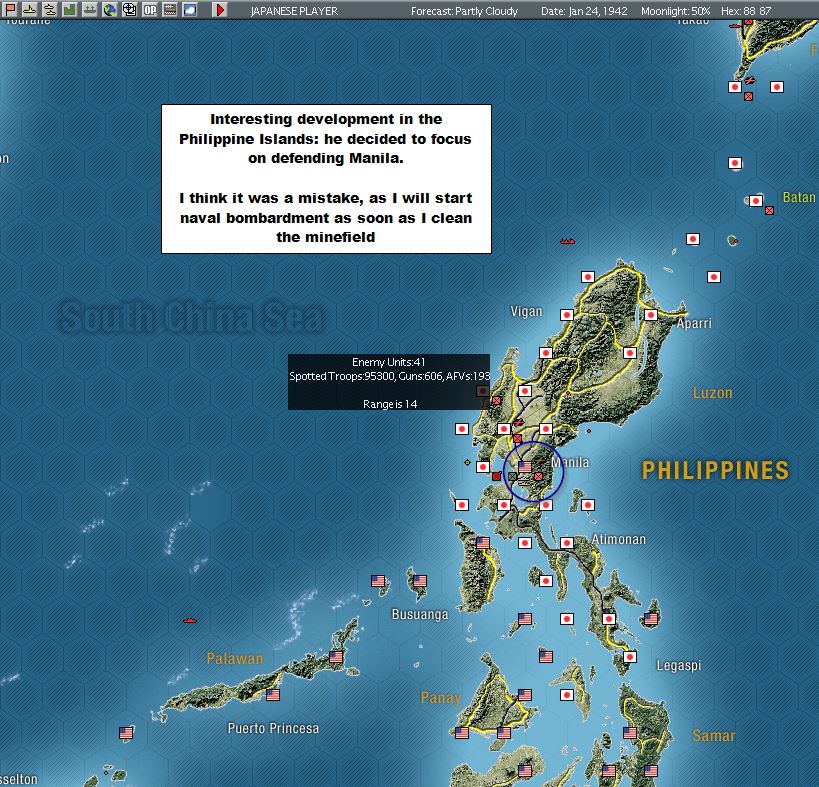Select US flag at Puerto Princesa on Palawan

(x=273, y=695)
